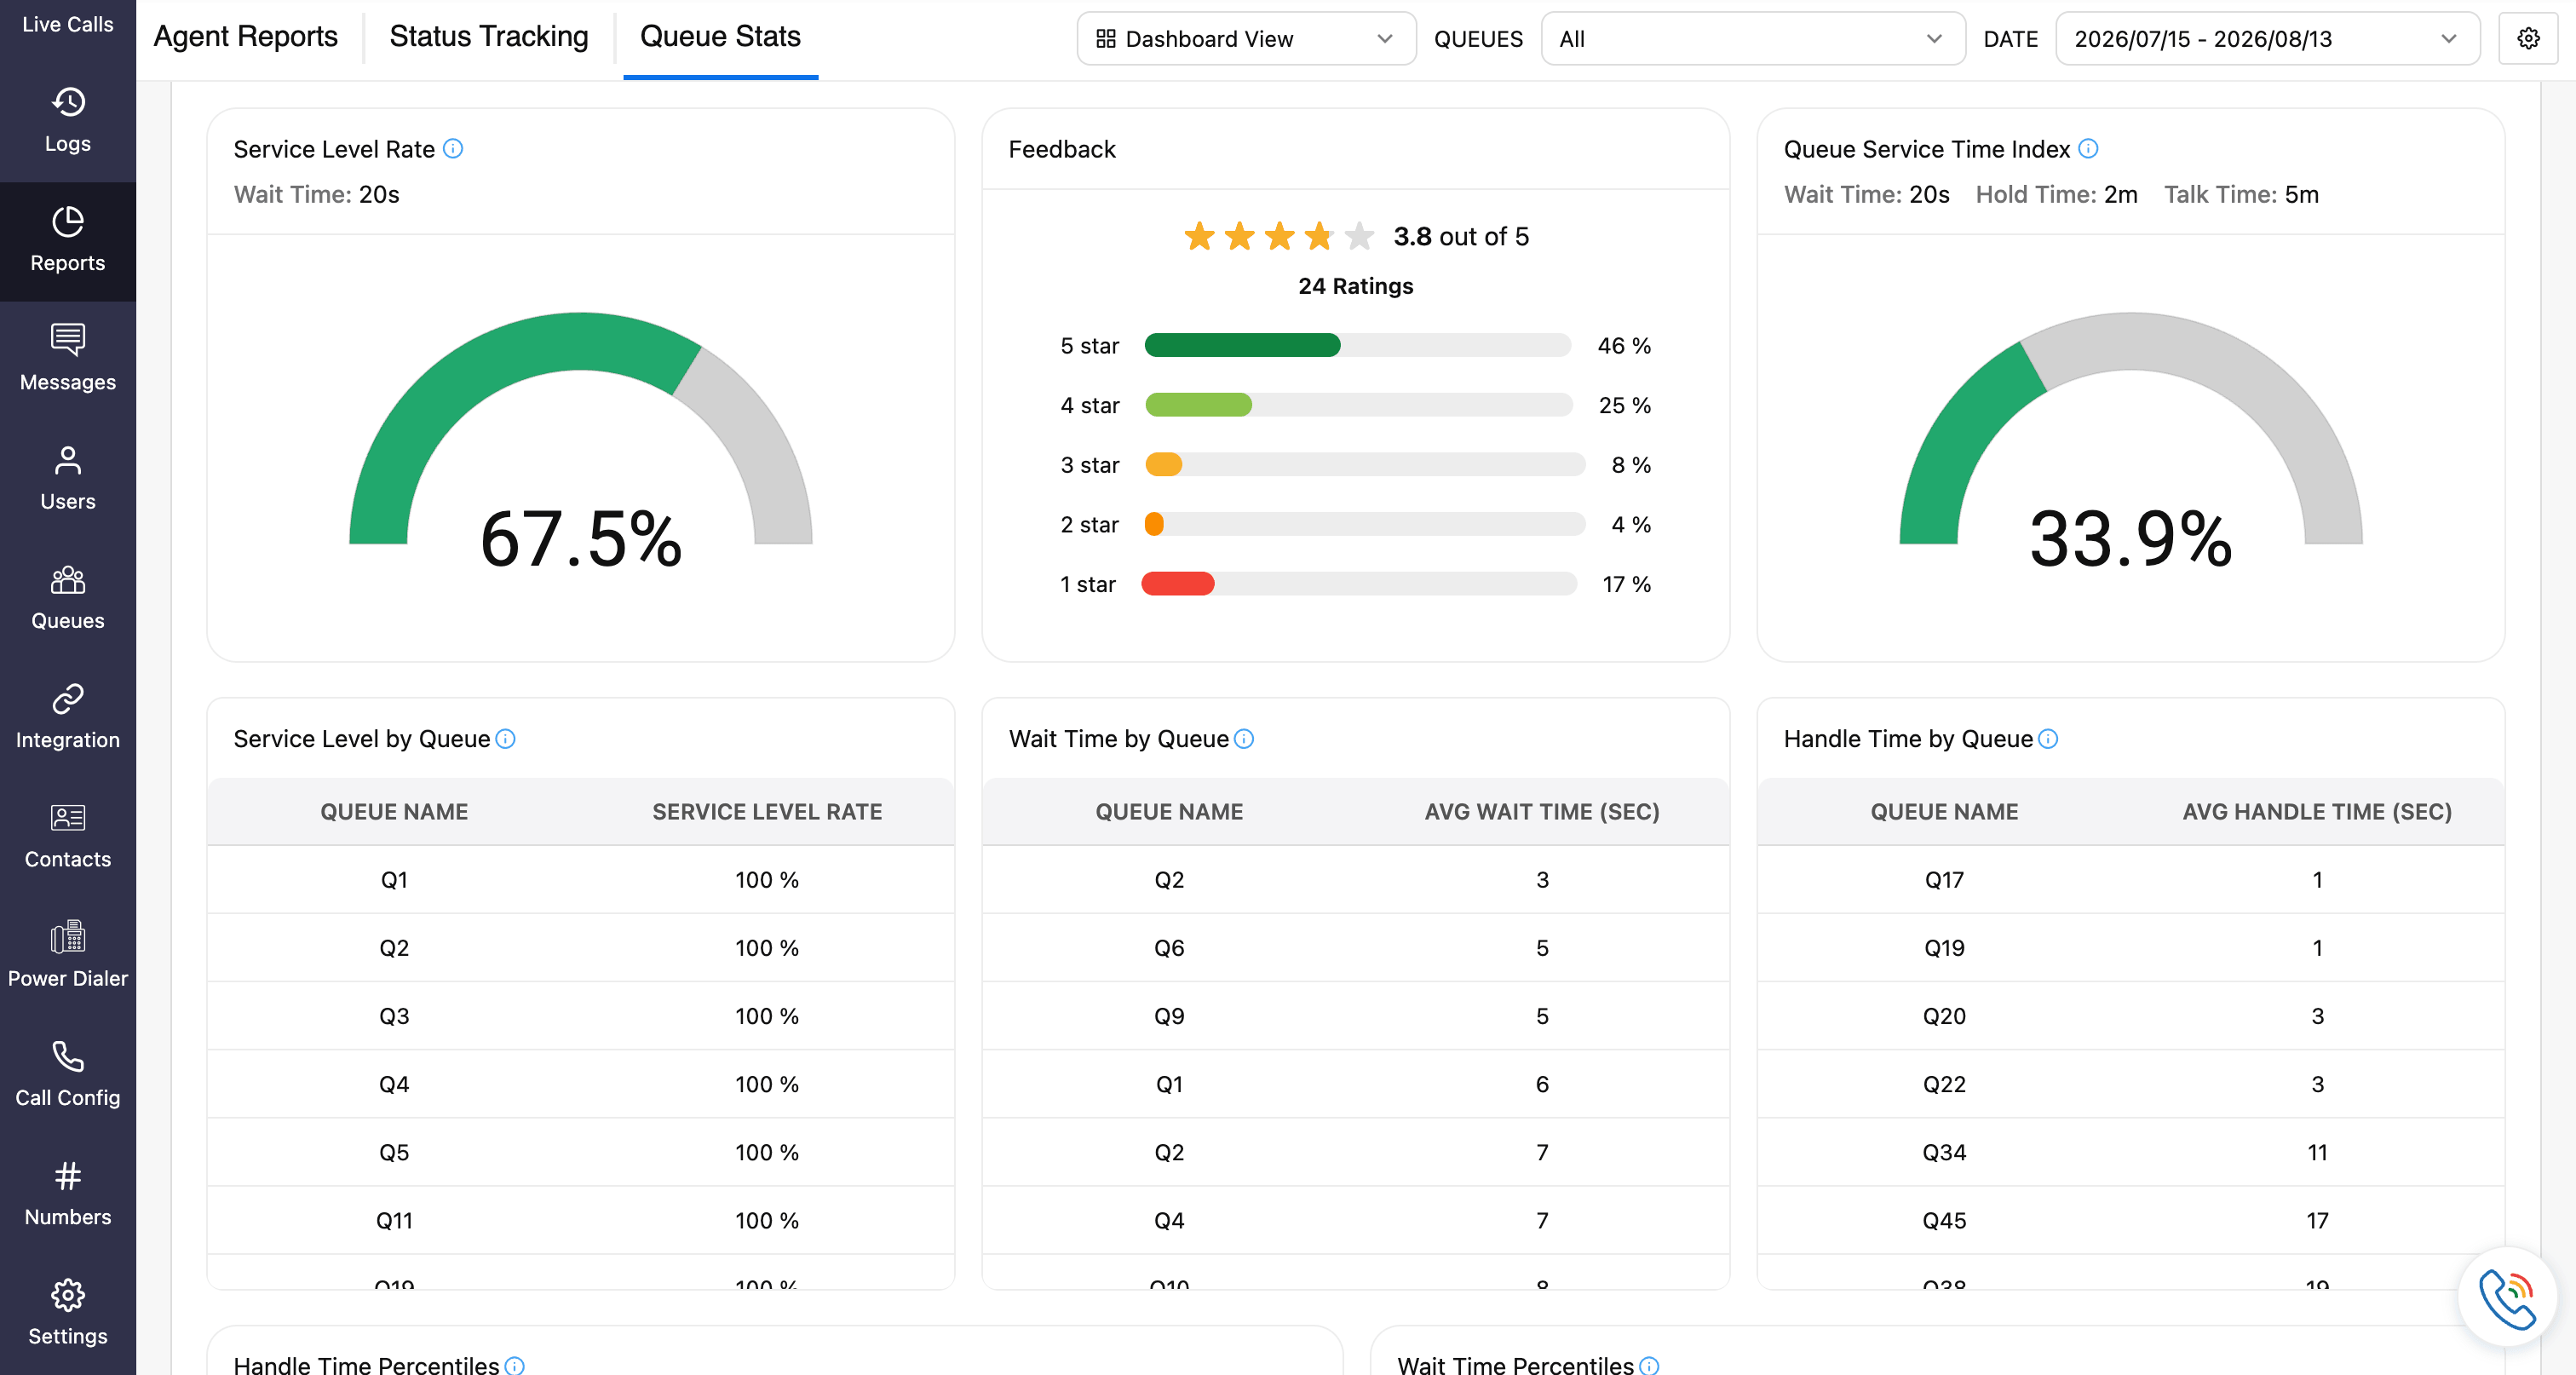Open Users page in sidebar
Screen dimensions: 2576x1375
(67, 477)
